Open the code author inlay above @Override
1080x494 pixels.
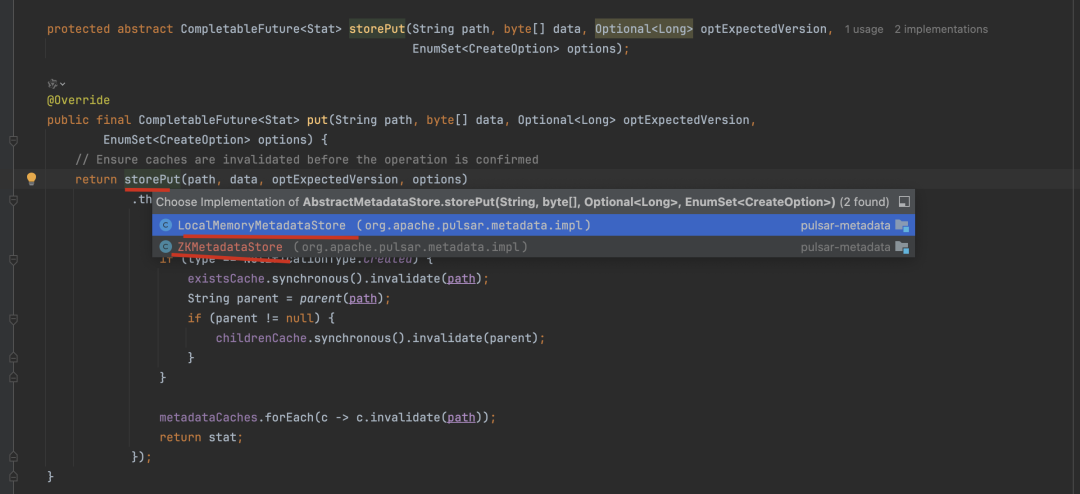56,83
